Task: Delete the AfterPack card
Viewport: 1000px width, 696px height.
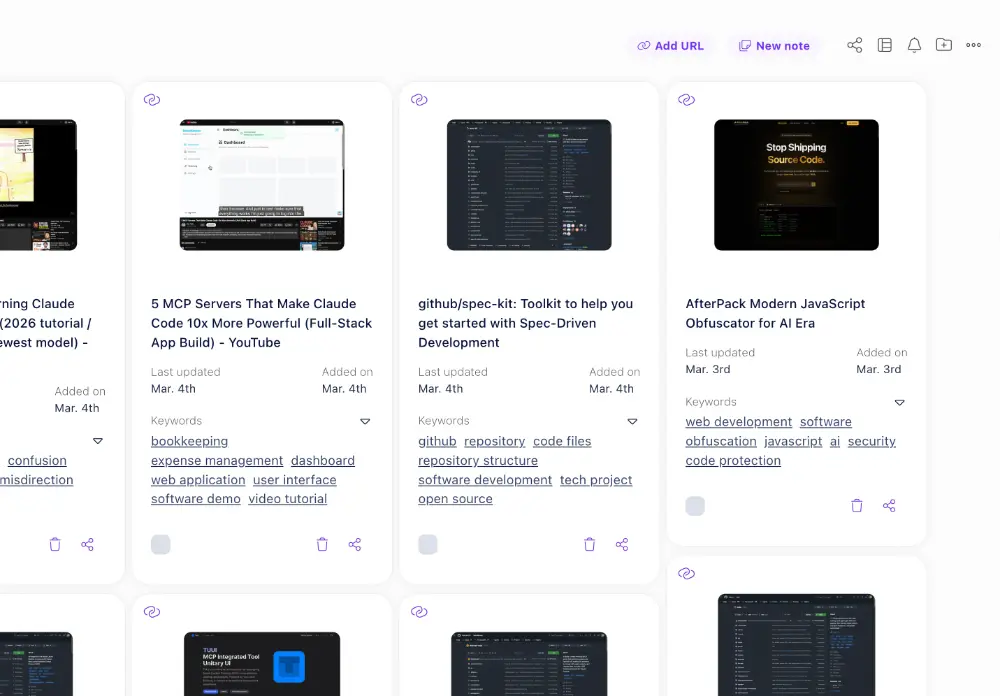Action: (x=857, y=506)
